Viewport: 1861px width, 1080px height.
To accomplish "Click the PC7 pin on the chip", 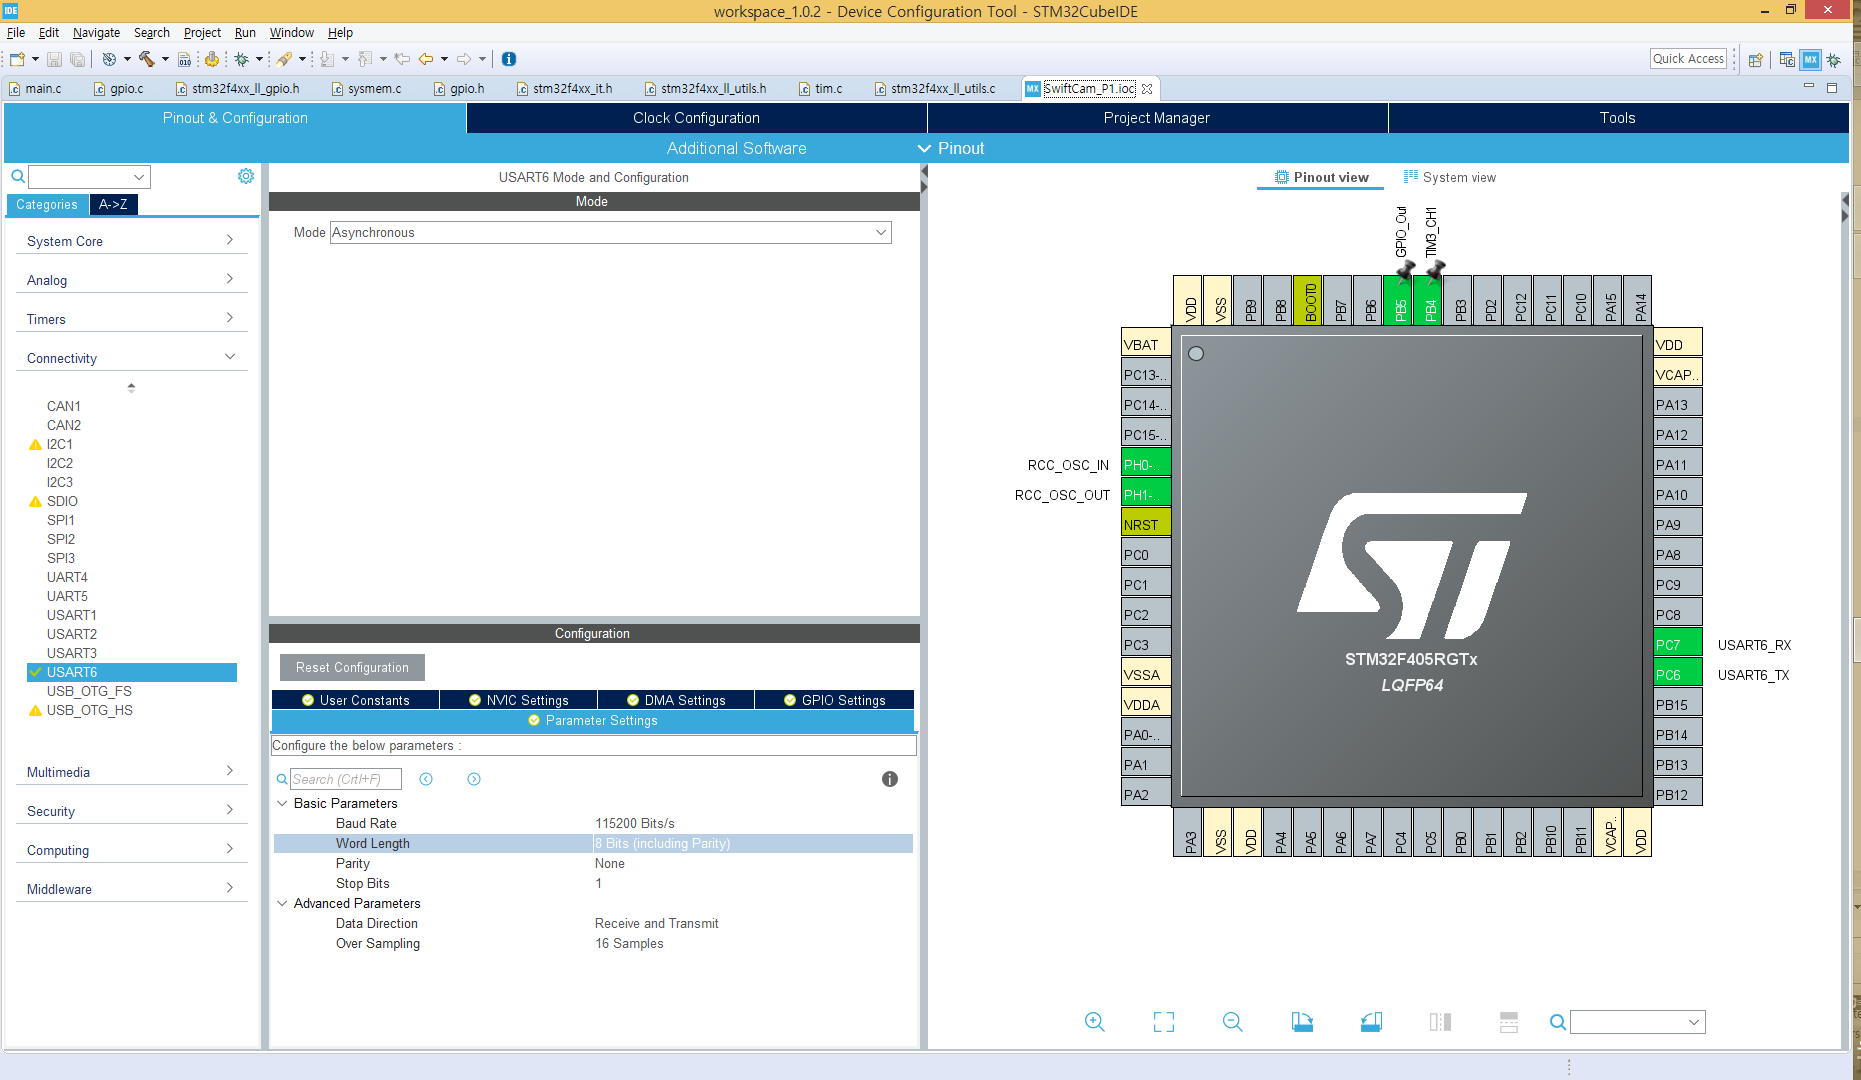I will tap(1678, 644).
